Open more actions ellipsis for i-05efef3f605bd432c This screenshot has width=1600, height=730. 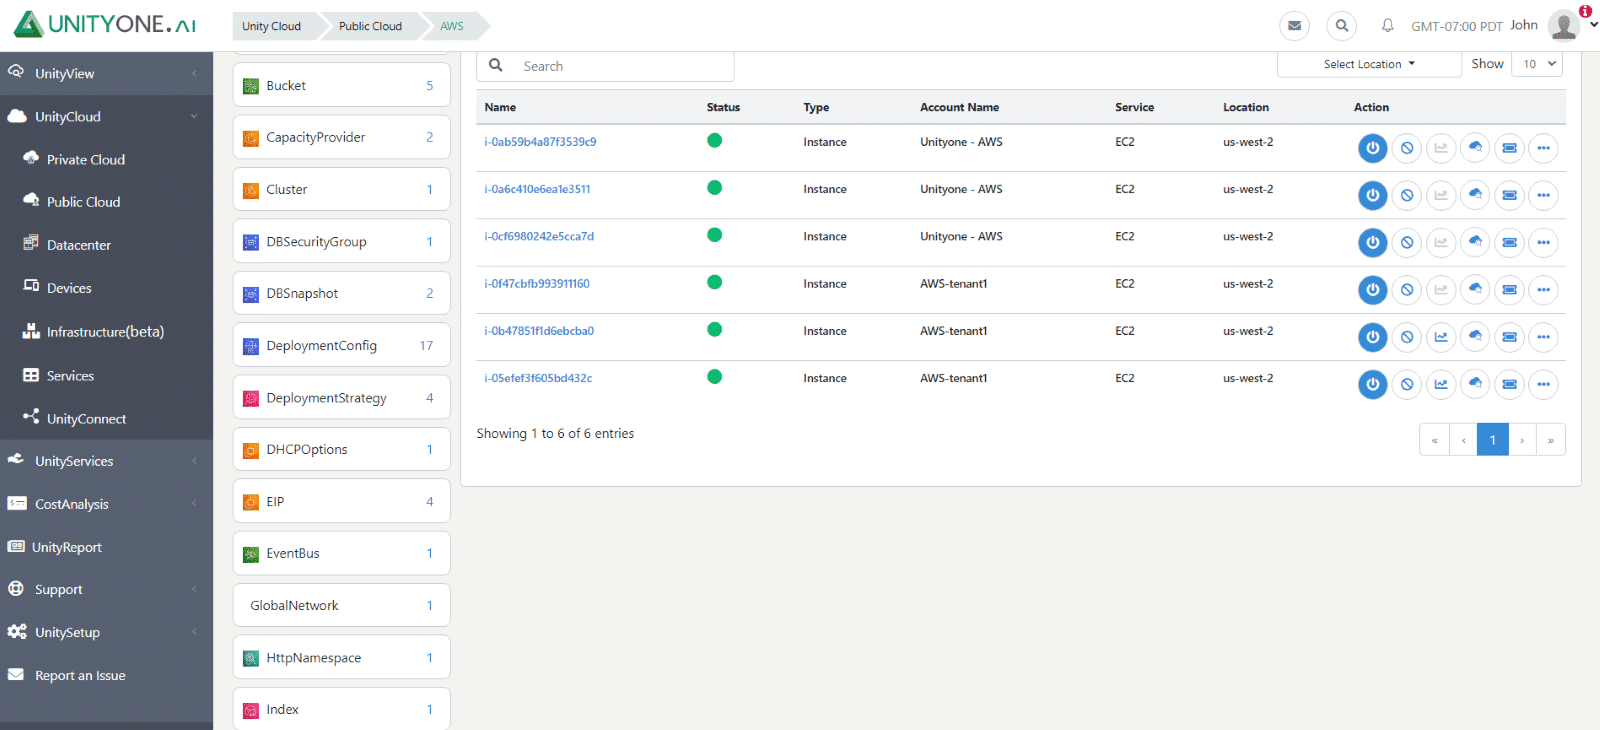coord(1543,384)
